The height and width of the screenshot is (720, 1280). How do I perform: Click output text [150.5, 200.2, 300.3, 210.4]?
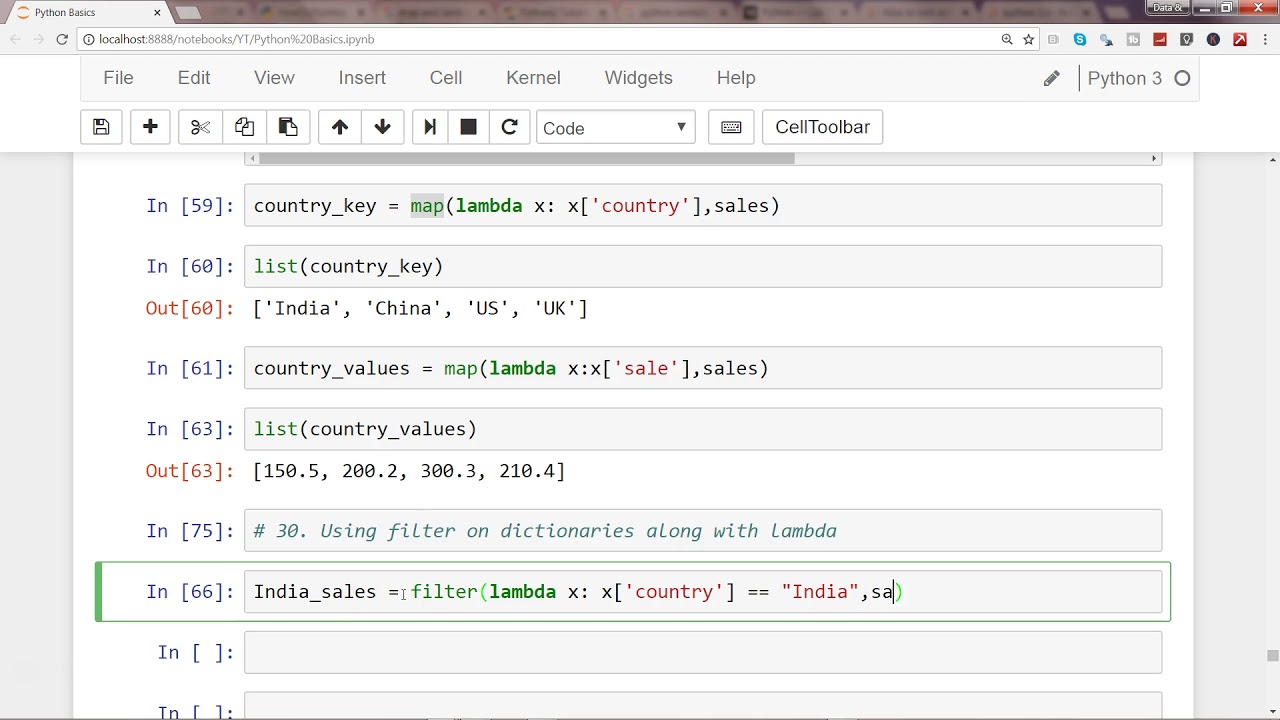pos(410,471)
